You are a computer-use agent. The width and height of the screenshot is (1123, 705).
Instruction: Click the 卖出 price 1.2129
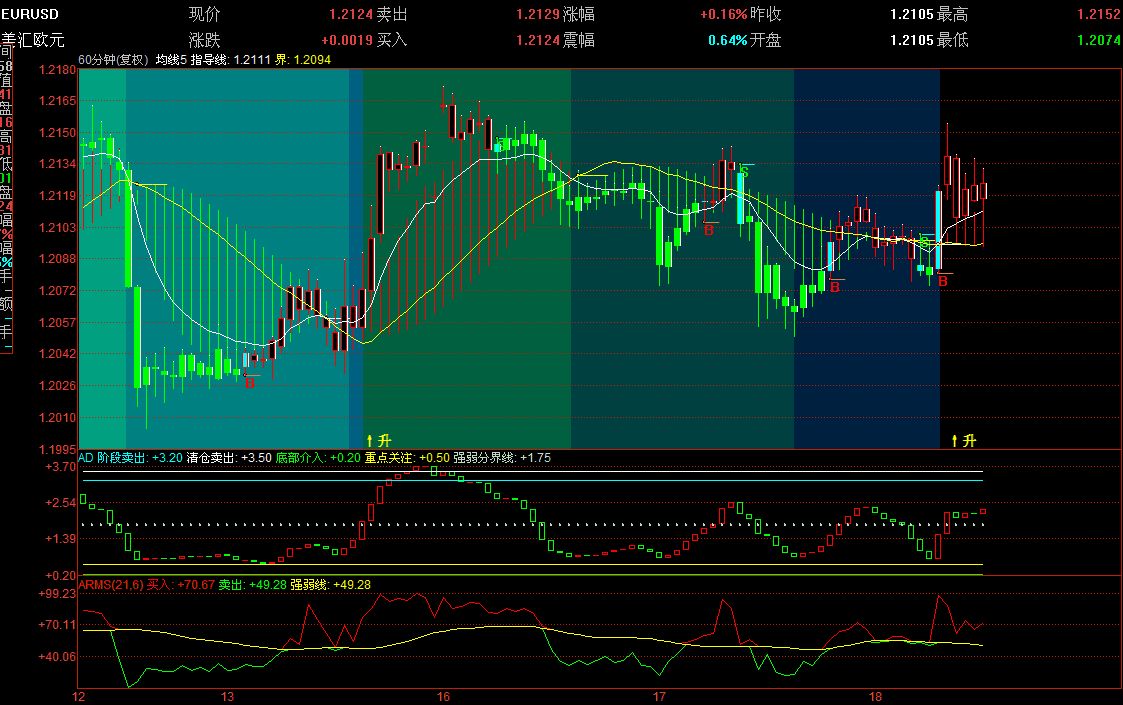click(538, 14)
